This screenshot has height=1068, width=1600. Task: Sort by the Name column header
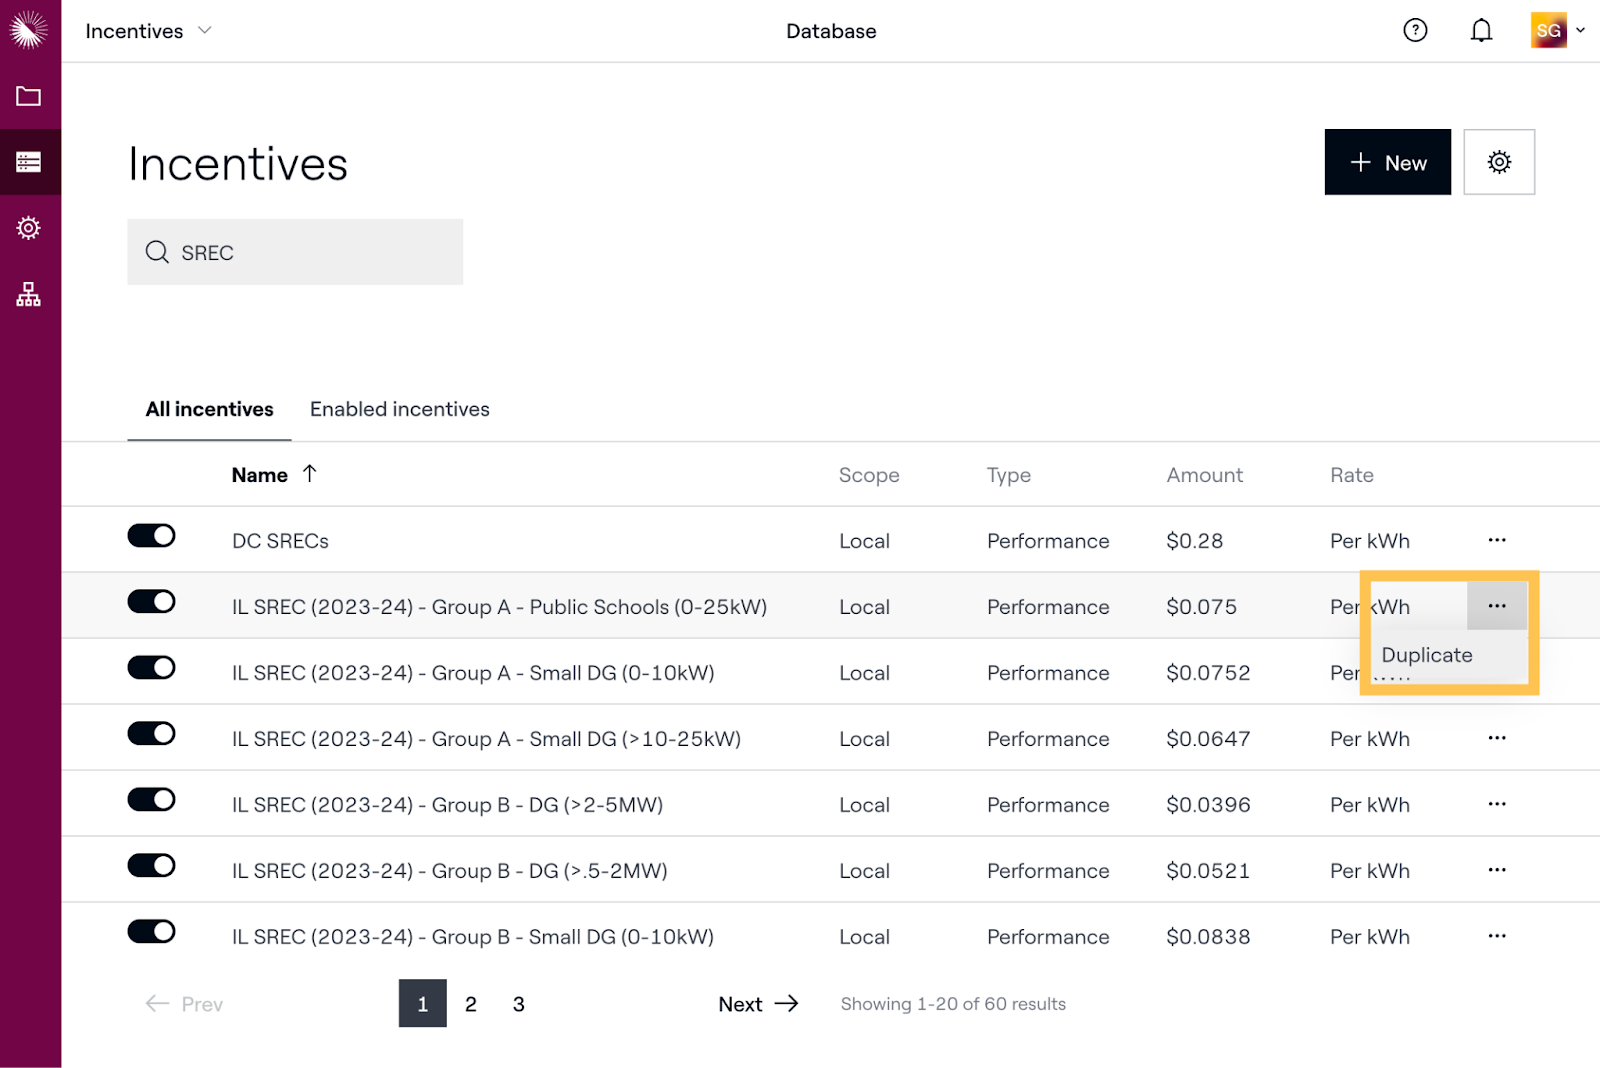[260, 475]
